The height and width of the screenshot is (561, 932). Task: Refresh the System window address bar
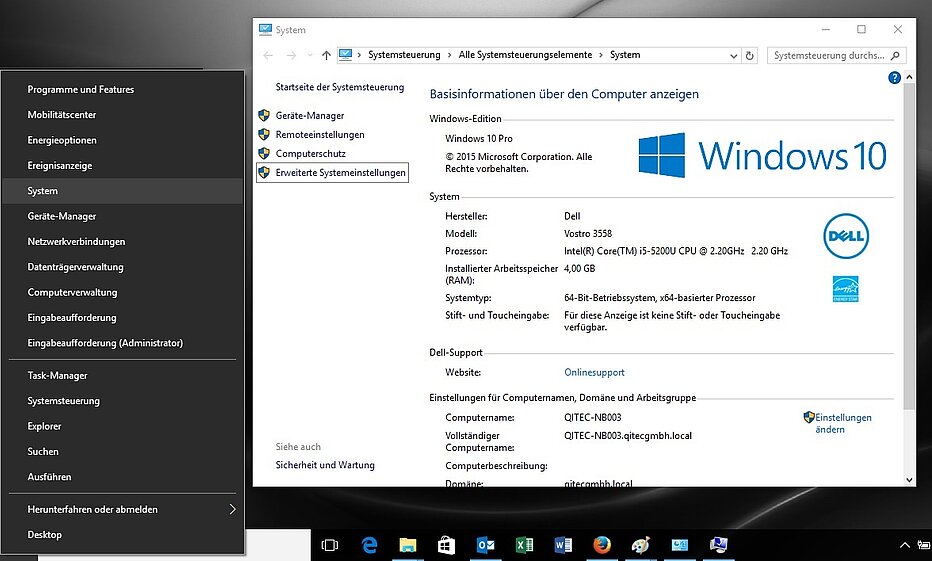coord(750,55)
